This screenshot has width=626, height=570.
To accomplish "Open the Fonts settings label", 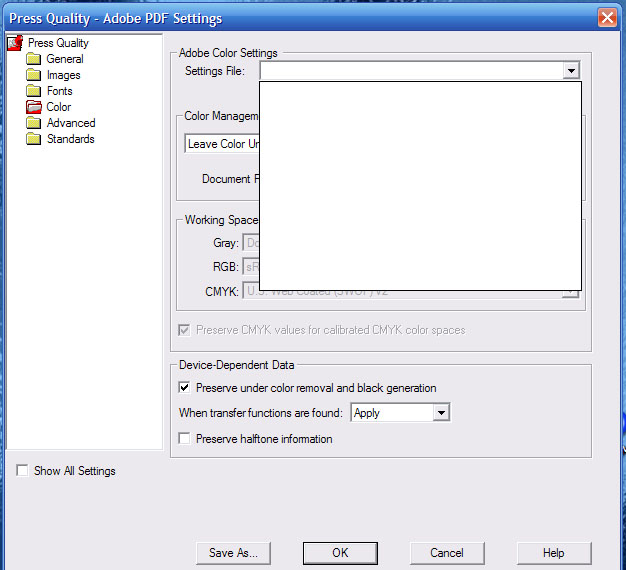I will 59,91.
